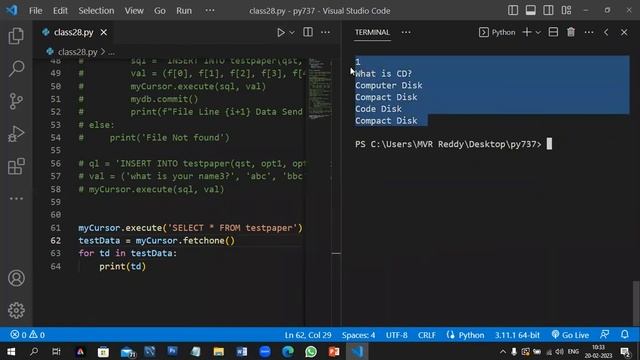
Task: Open the Explorer view in activity bar
Action: coord(16,36)
